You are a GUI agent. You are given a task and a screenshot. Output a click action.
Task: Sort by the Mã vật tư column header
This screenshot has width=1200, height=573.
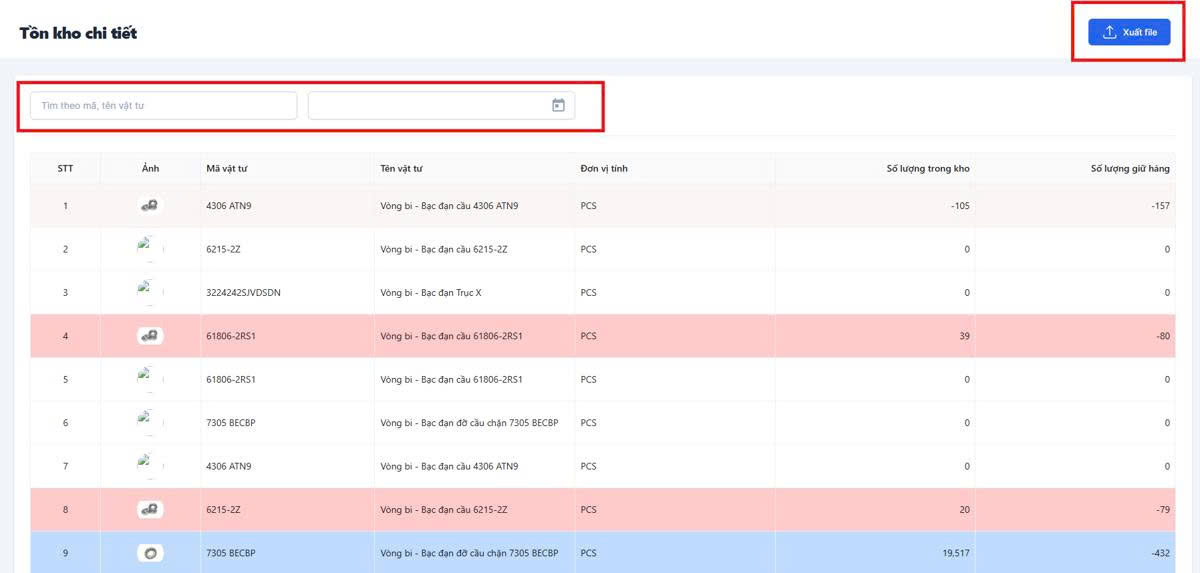pos(226,169)
